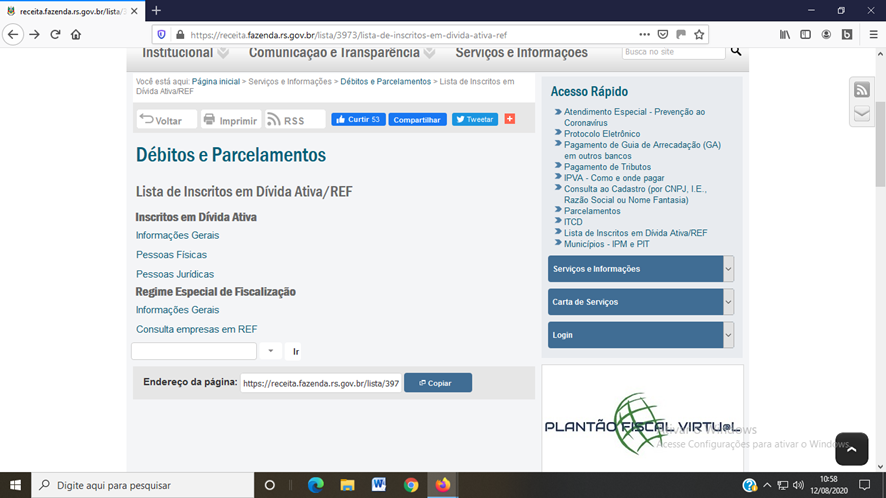Viewport: 886px width, 498px height.
Task: Expand the Carta de Serviços panel
Action: 728,302
